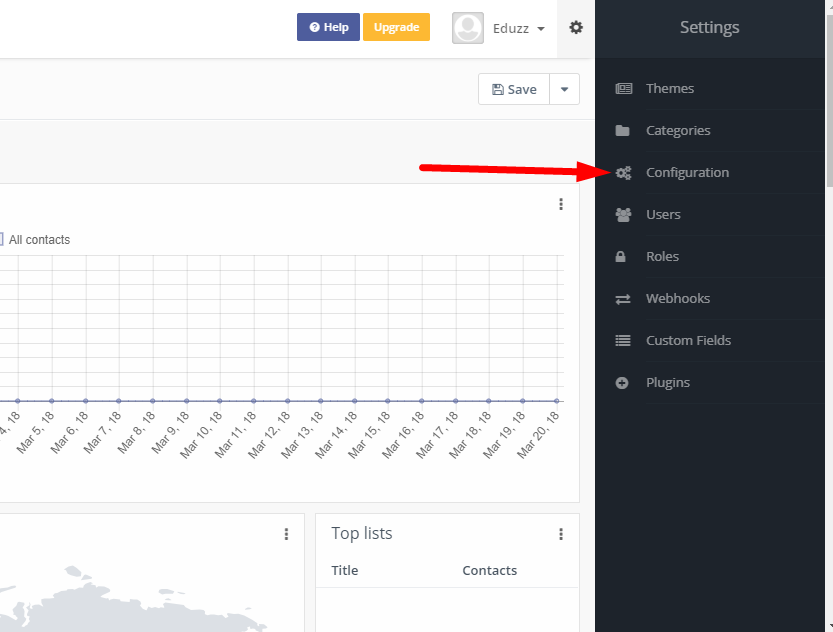Click the Webhooks arrows icon

click(623, 299)
